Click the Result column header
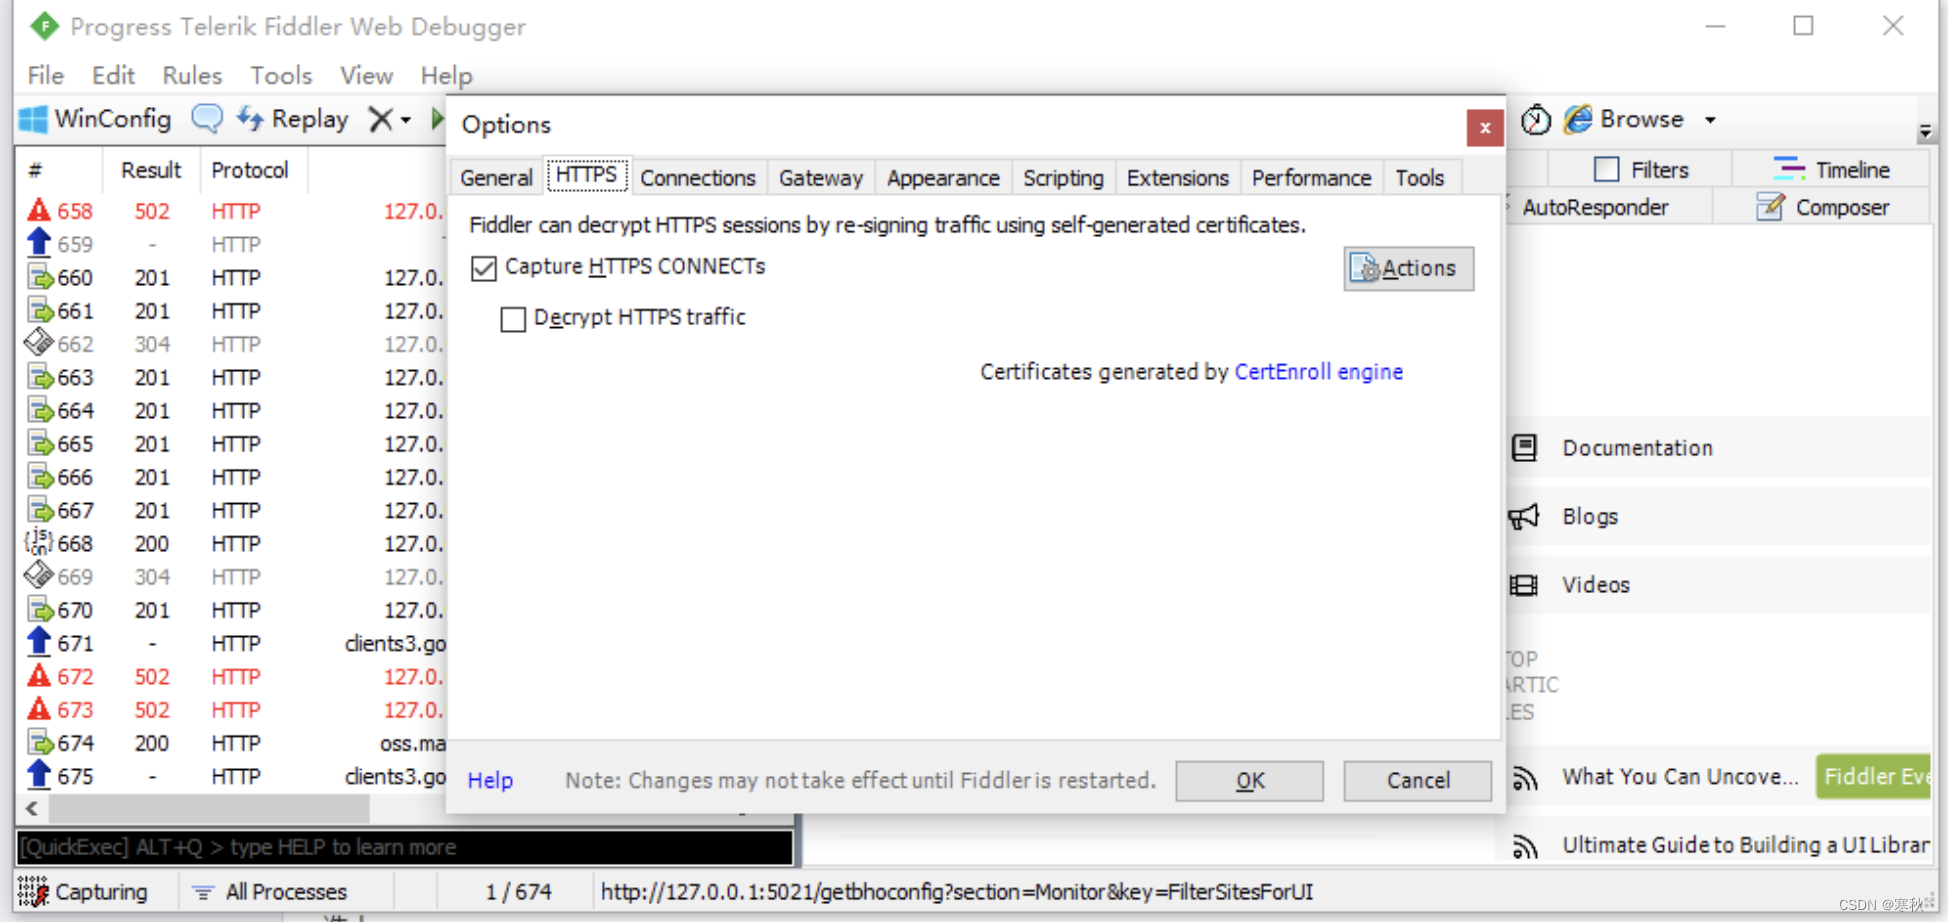Viewport: 1948px width, 922px height. [151, 170]
